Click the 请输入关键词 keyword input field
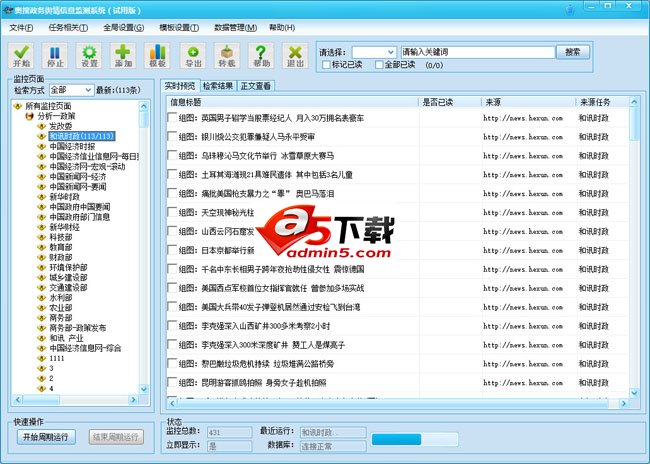The width and height of the screenshot is (650, 464). click(x=478, y=52)
